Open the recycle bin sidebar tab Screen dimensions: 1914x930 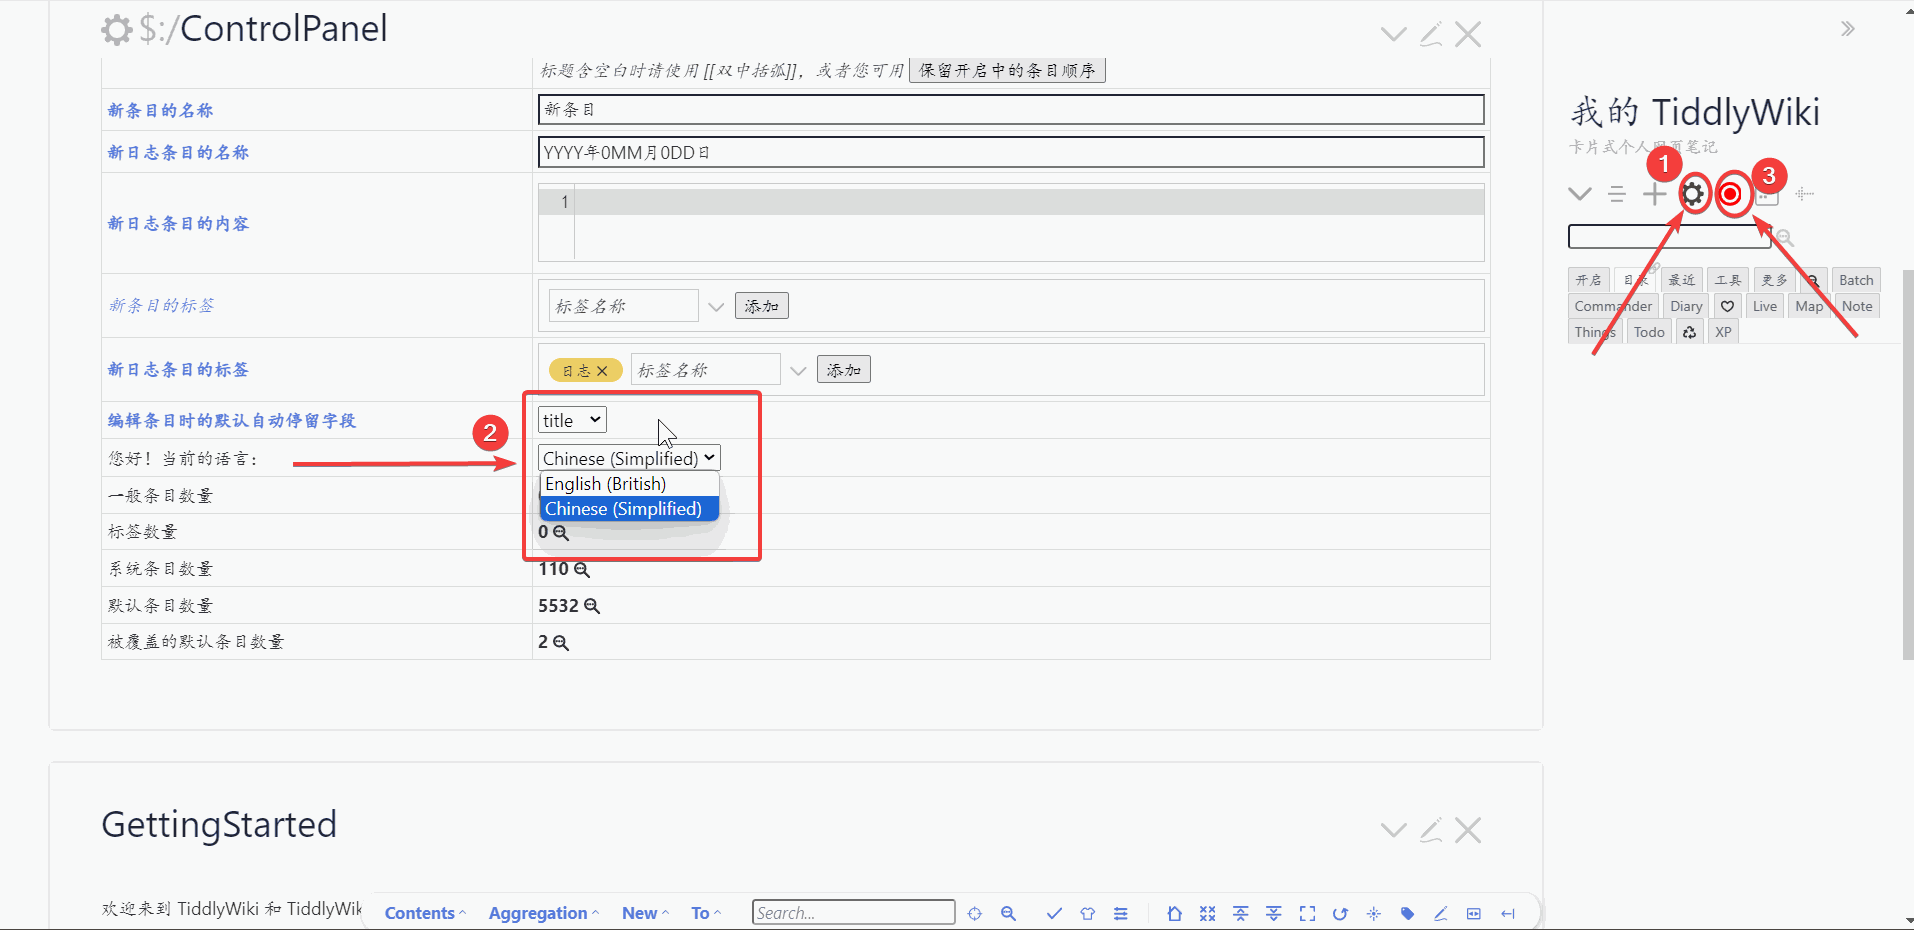[x=1689, y=332]
